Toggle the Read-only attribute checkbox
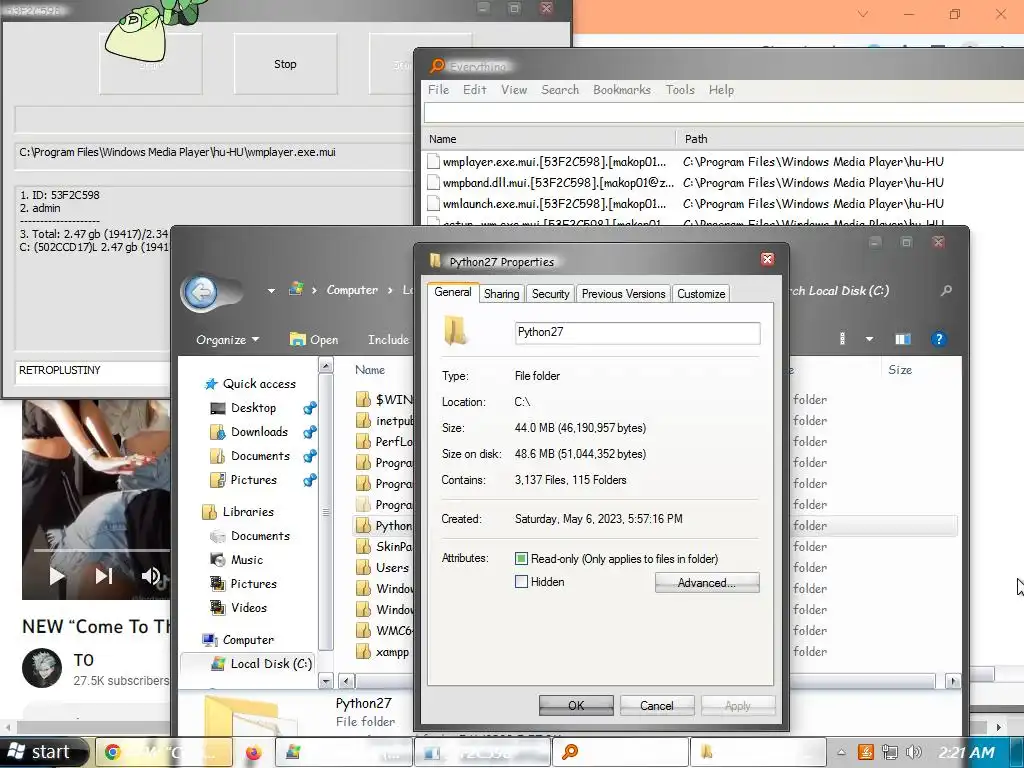 click(521, 558)
